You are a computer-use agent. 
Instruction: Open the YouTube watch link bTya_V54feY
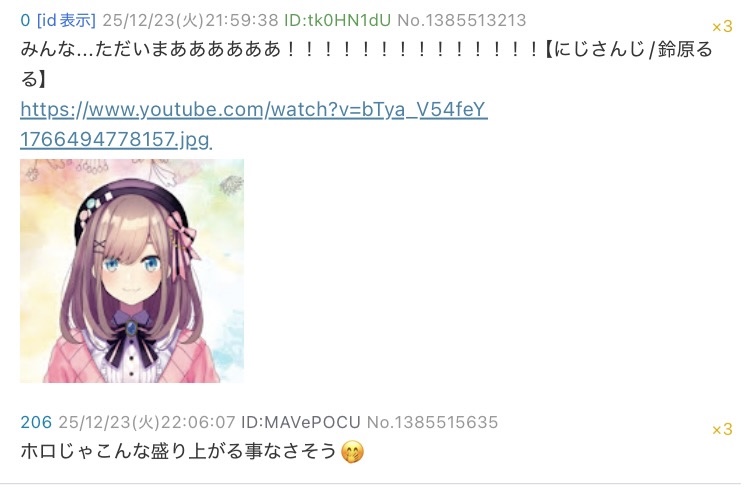(254, 110)
